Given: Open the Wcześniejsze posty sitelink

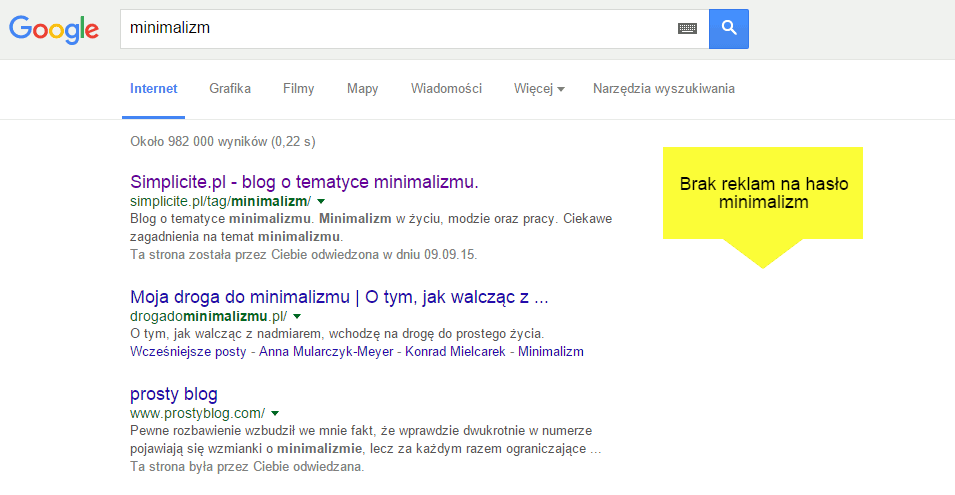Looking at the screenshot, I should (x=188, y=352).
